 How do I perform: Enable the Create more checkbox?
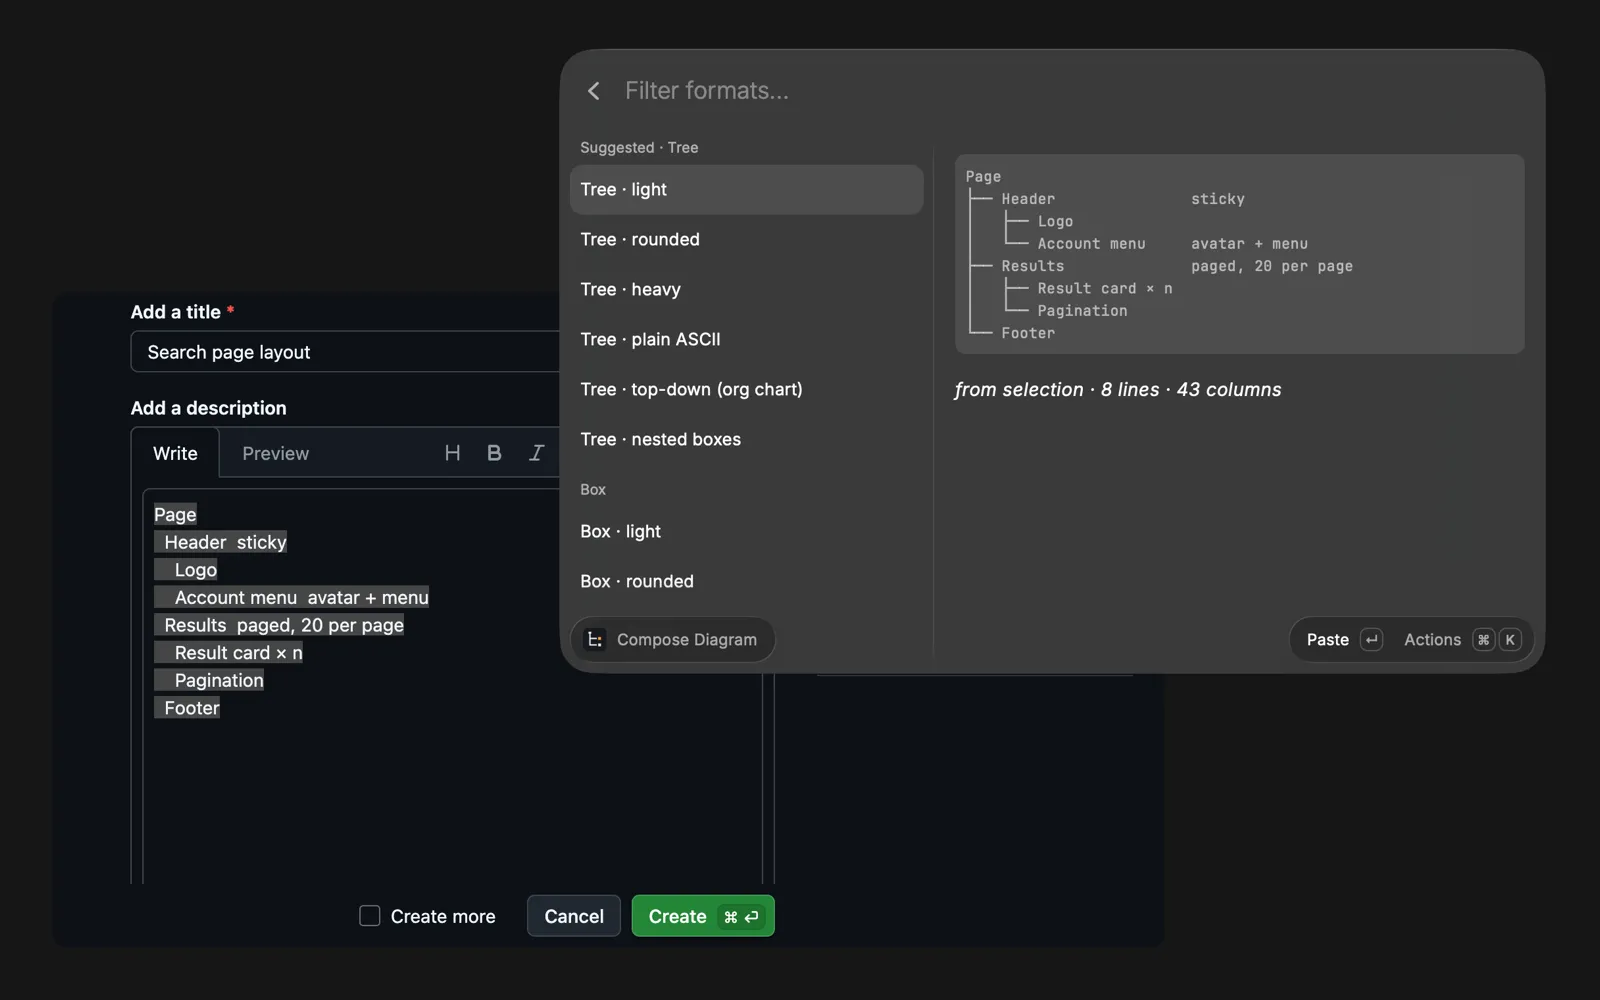tap(370, 916)
